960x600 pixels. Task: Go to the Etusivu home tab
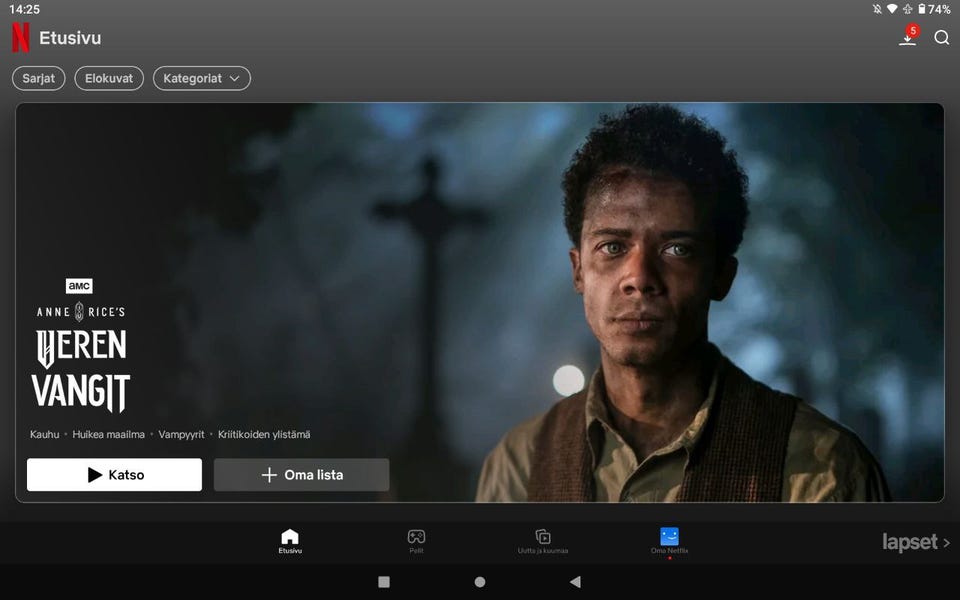tap(290, 542)
